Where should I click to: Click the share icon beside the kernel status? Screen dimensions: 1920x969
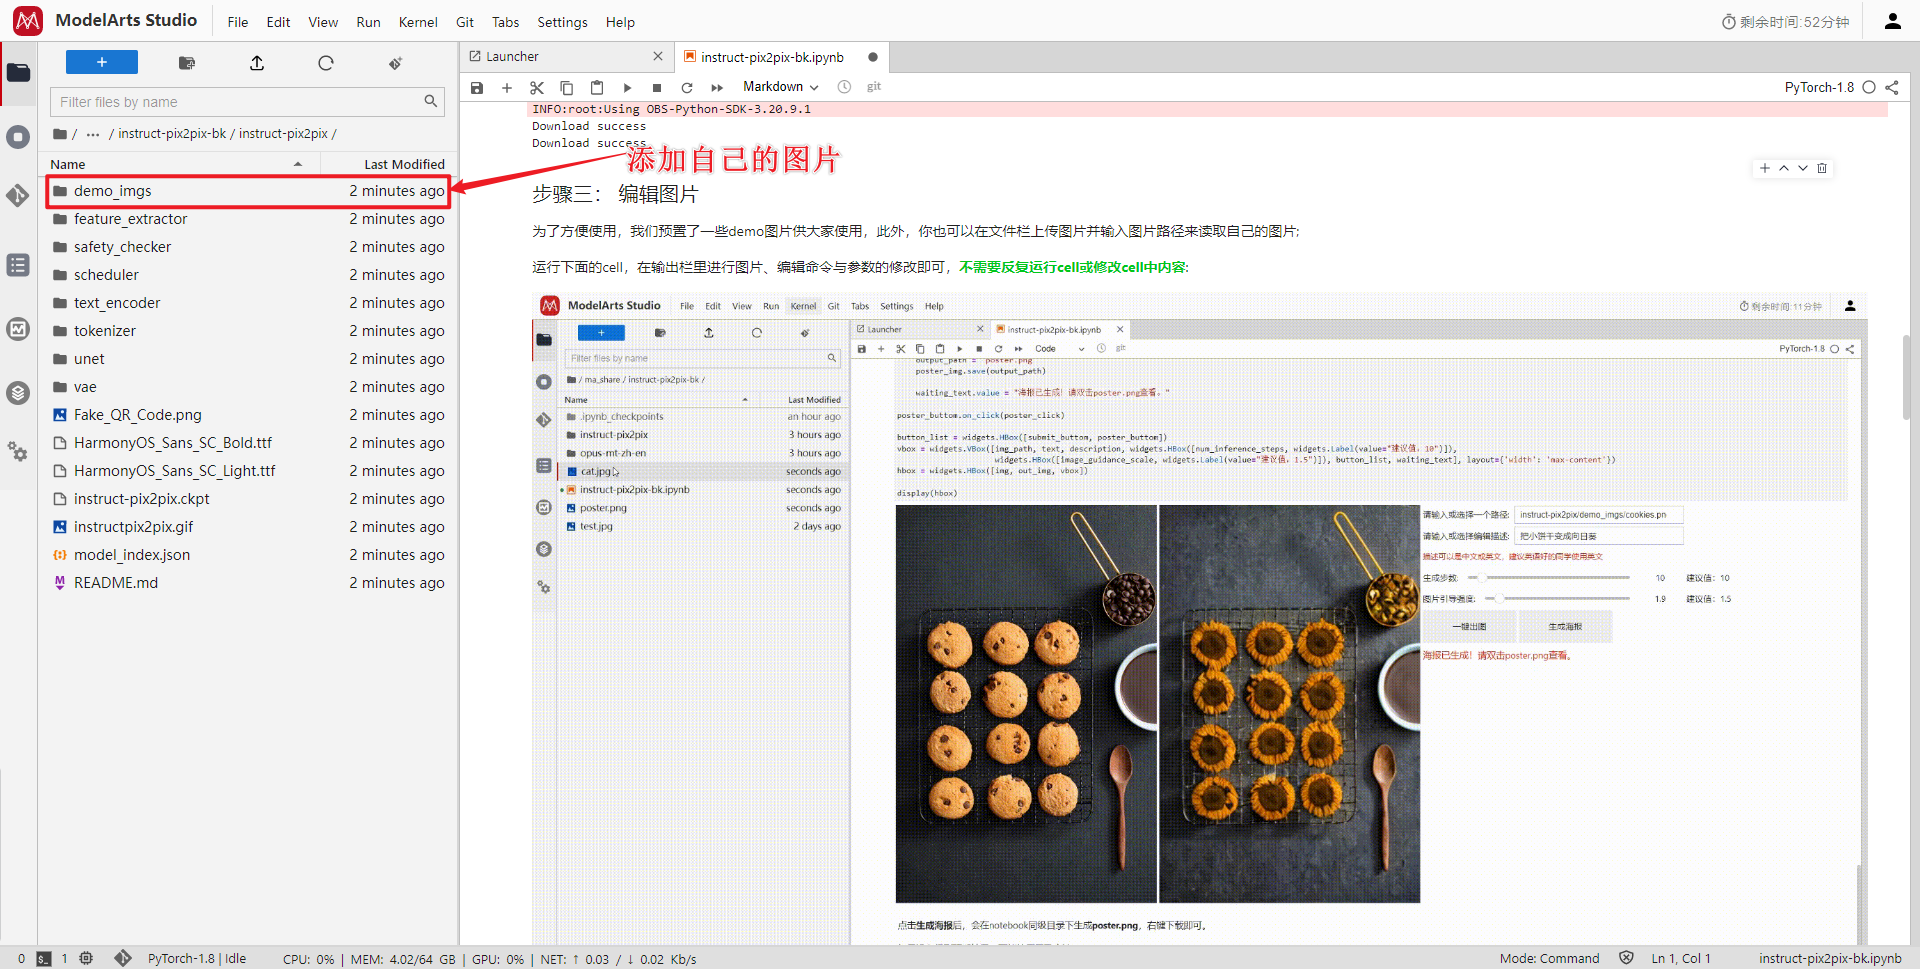click(1892, 88)
